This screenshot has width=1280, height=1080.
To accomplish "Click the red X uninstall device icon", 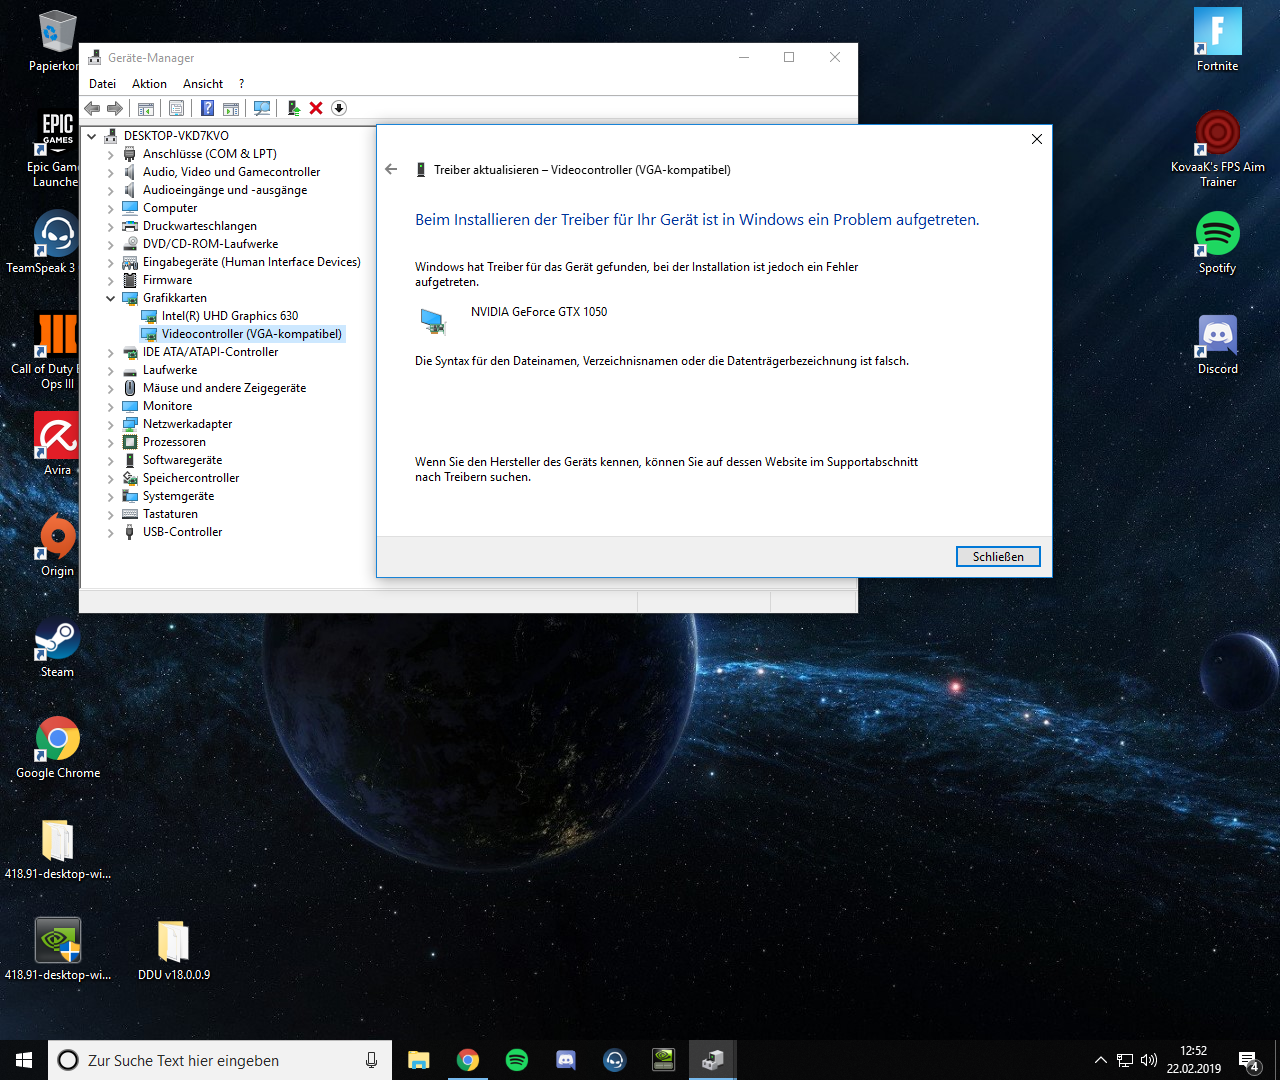I will click(316, 108).
